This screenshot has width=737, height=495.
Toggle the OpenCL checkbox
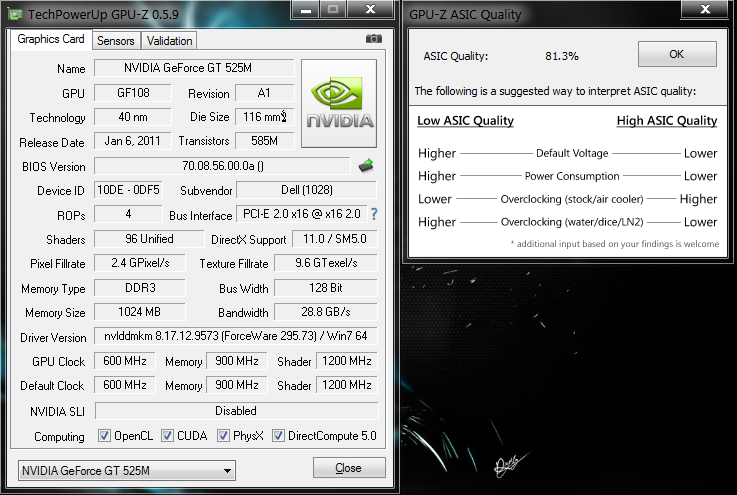point(104,436)
